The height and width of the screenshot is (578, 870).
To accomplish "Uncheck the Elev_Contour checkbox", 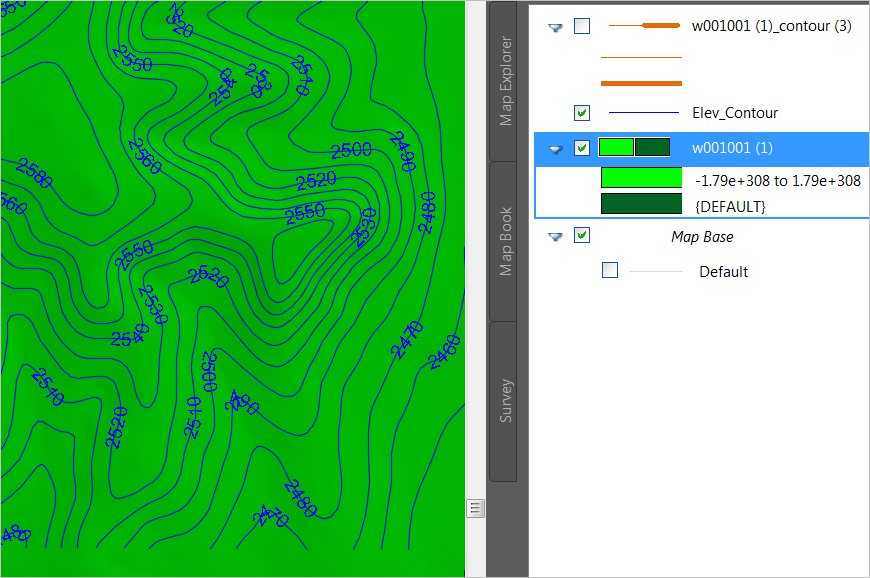I will pyautogui.click(x=582, y=112).
